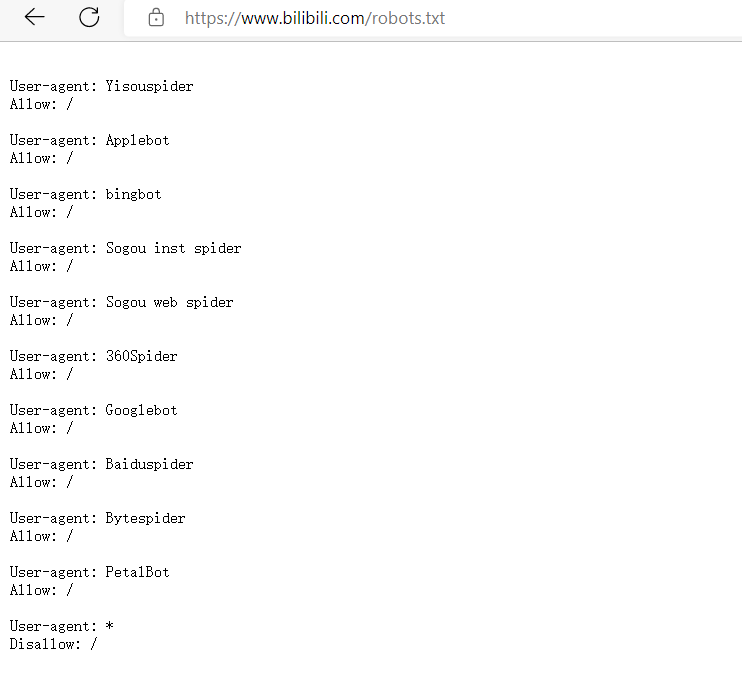Click on 'User-agent: bingbot' text
This screenshot has width=742, height=696.
click(x=86, y=194)
